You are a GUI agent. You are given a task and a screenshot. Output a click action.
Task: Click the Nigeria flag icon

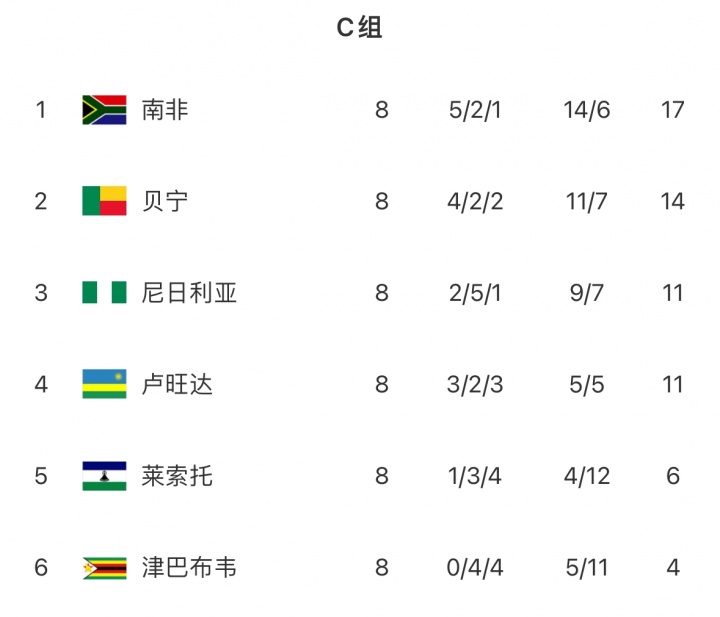coord(104,293)
